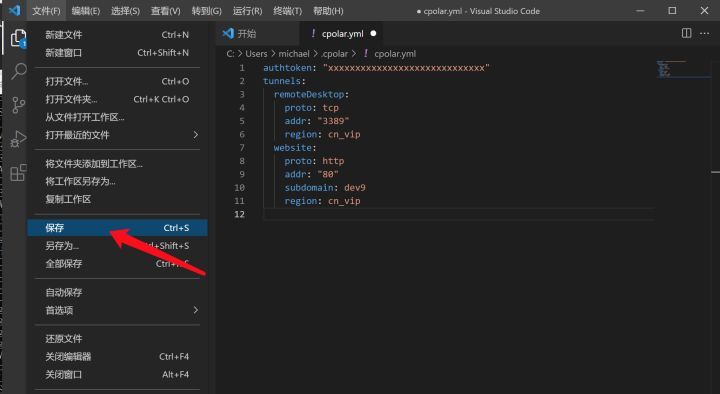
Task: Click remoteDesktop on line 3
Action: click(309, 95)
